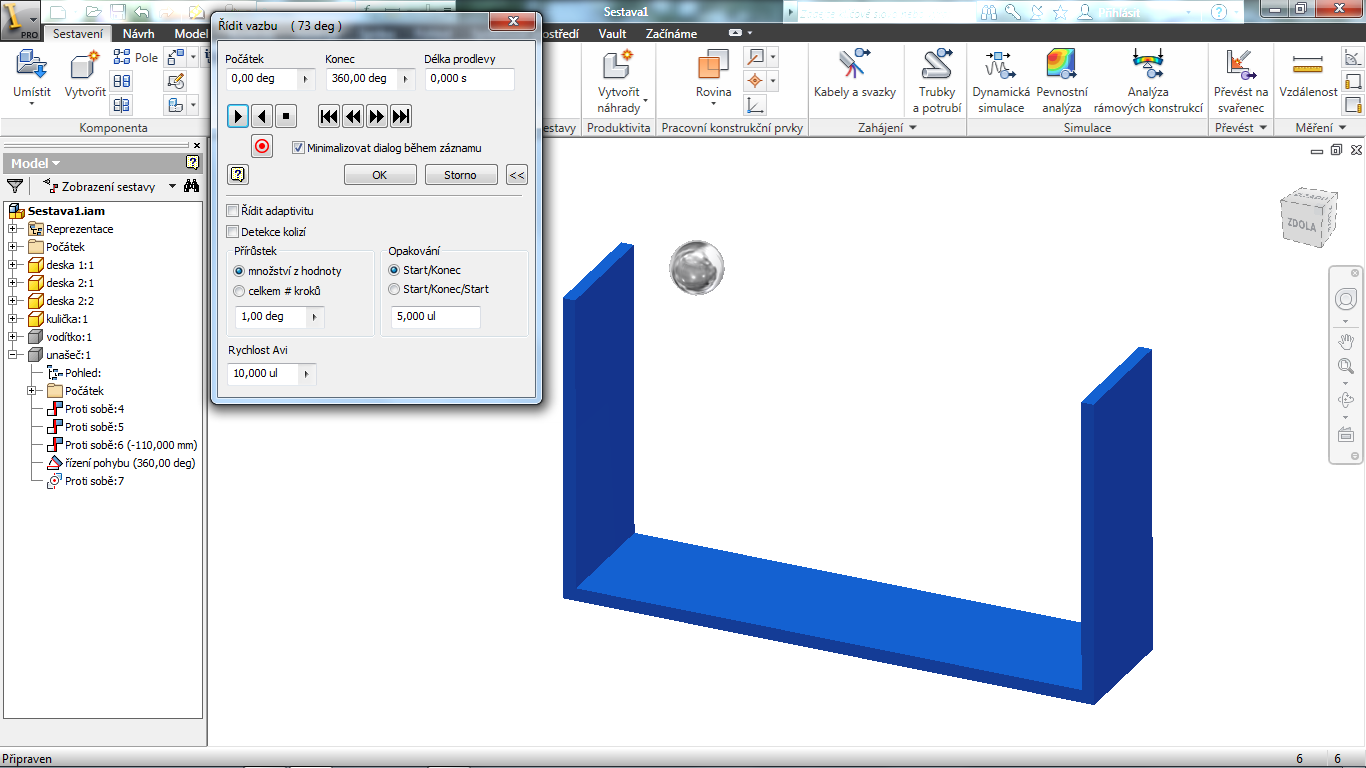Image resolution: width=1366 pixels, height=768 pixels.
Task: Select the kulička:1 component
Action: coord(59,319)
